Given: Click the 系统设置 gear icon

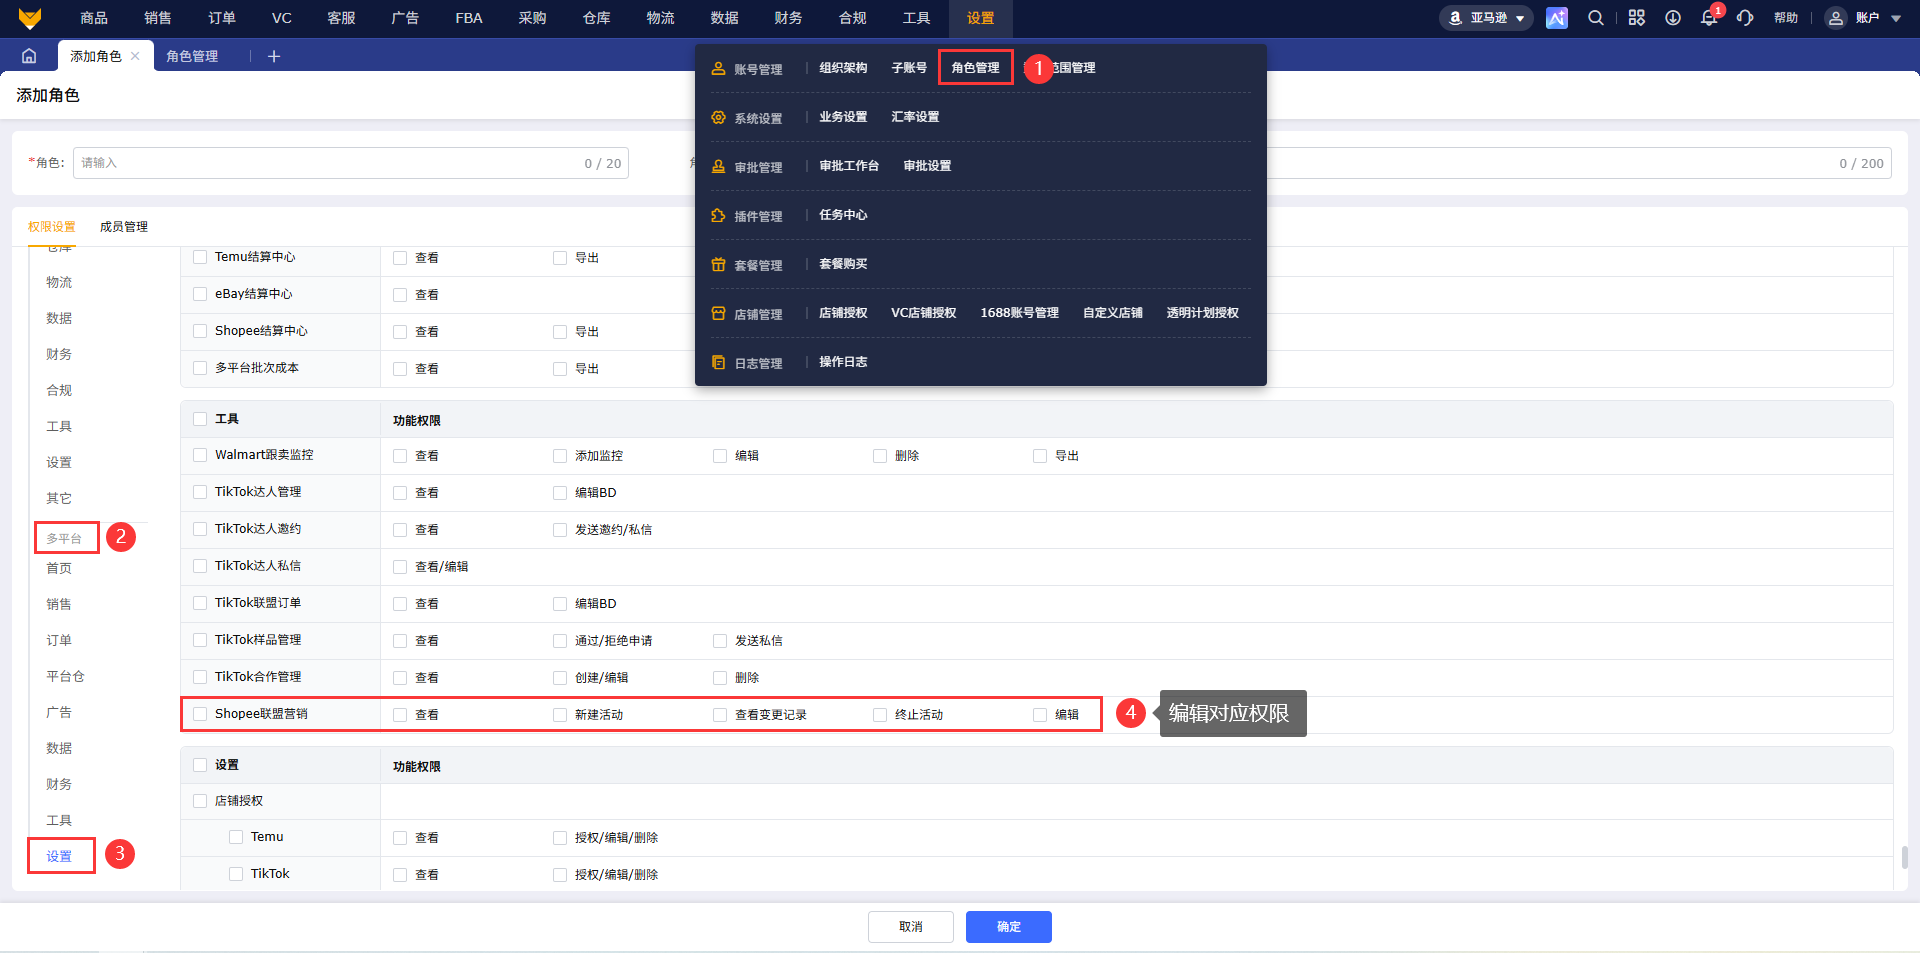Looking at the screenshot, I should pos(718,118).
